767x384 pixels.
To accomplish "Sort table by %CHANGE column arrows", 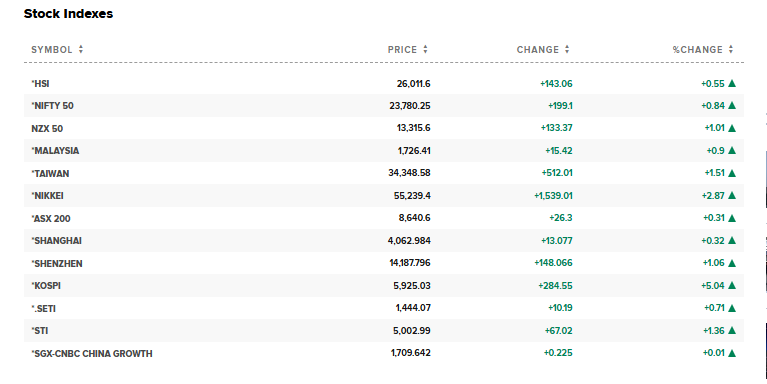I will coord(731,49).
